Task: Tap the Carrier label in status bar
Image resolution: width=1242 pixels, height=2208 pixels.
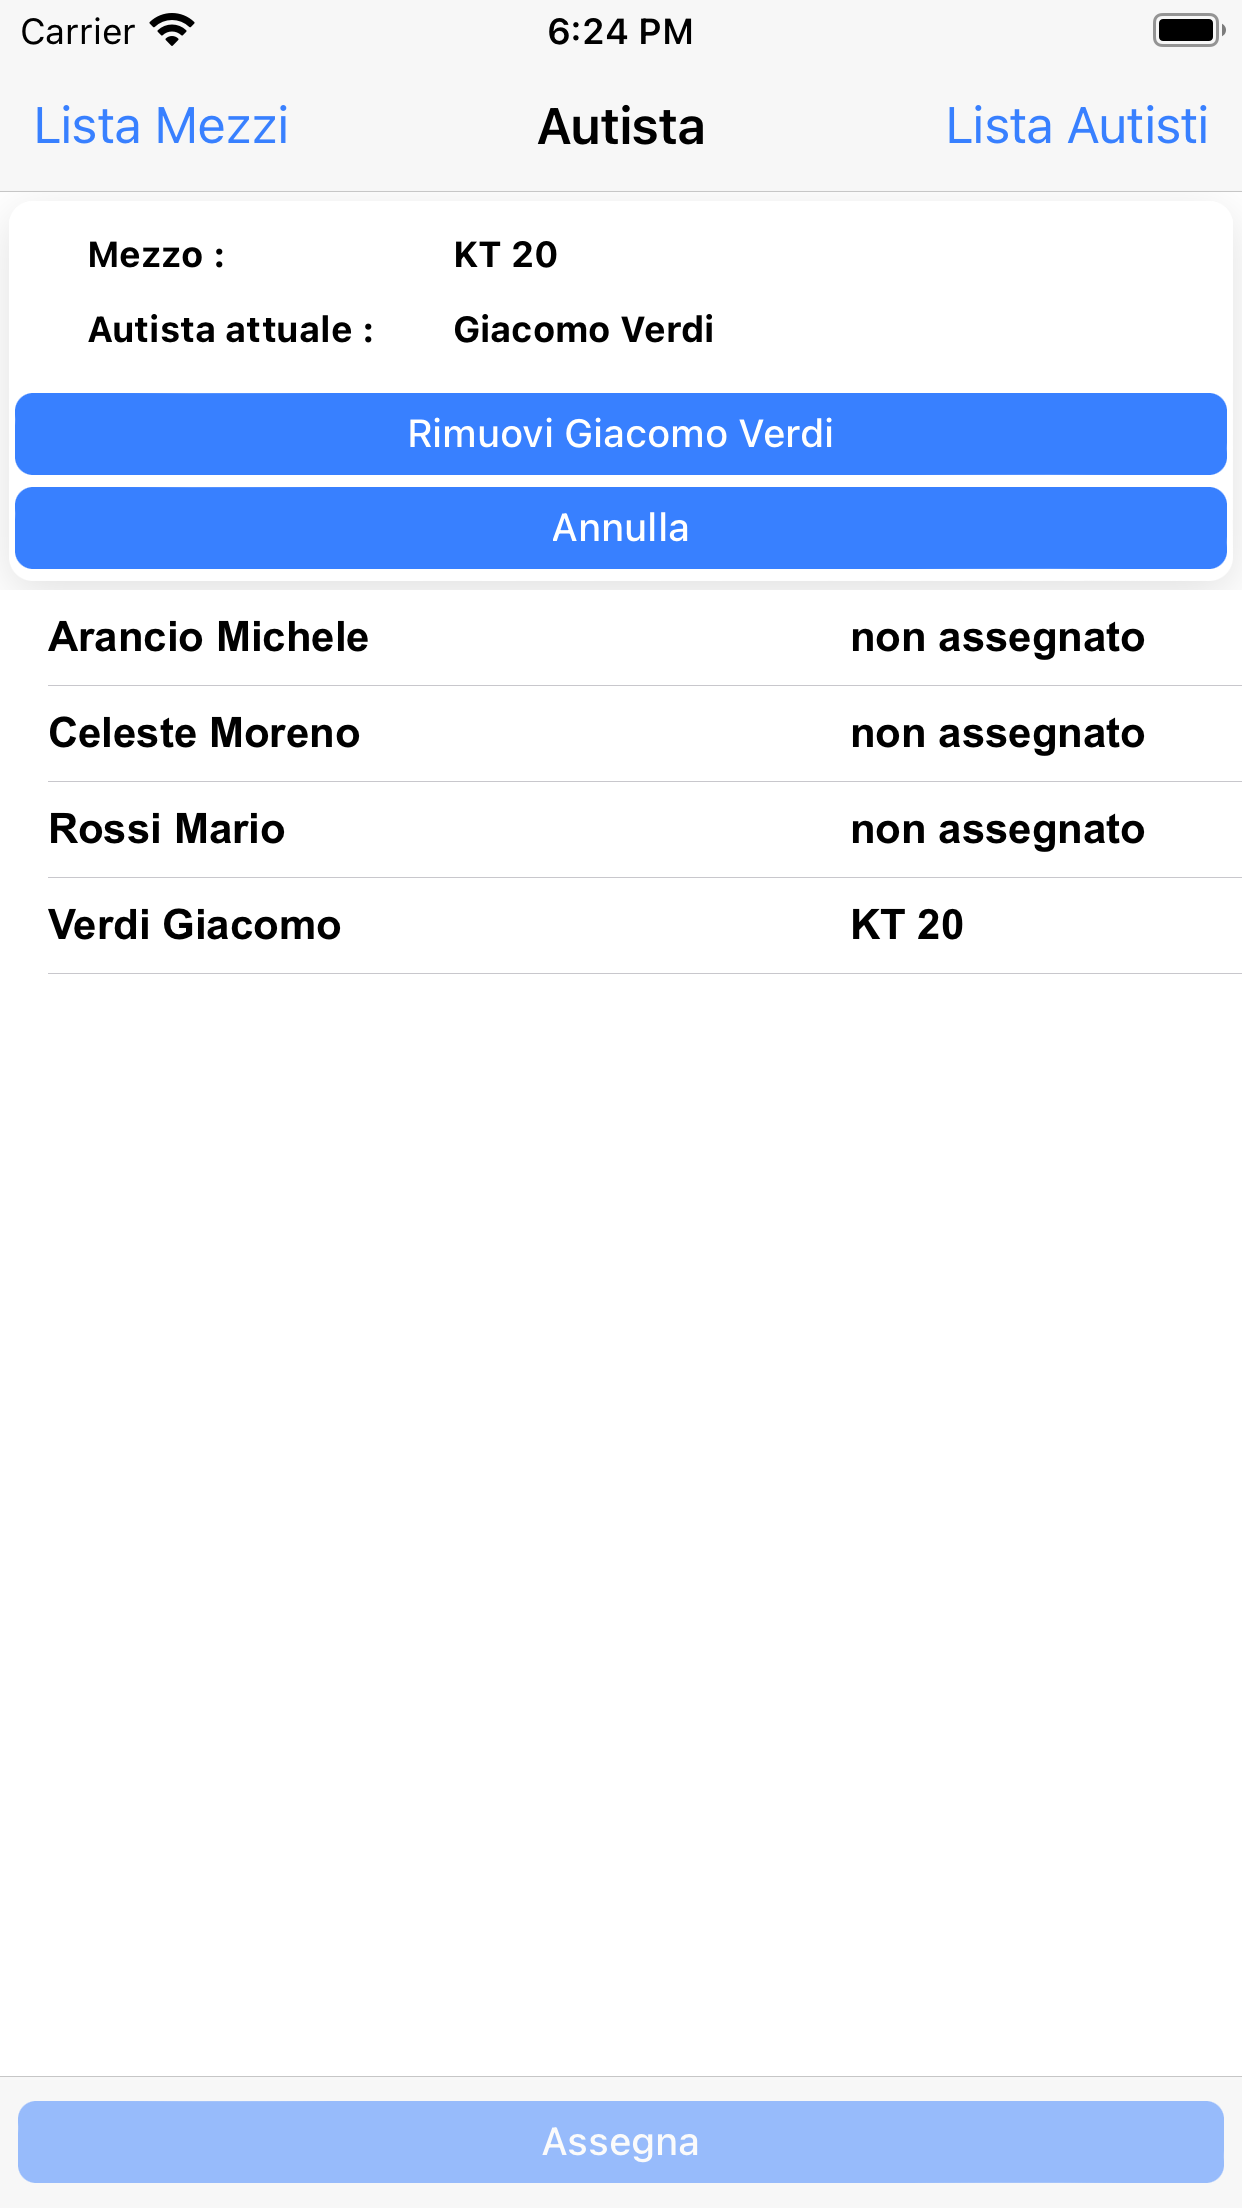Action: [78, 32]
